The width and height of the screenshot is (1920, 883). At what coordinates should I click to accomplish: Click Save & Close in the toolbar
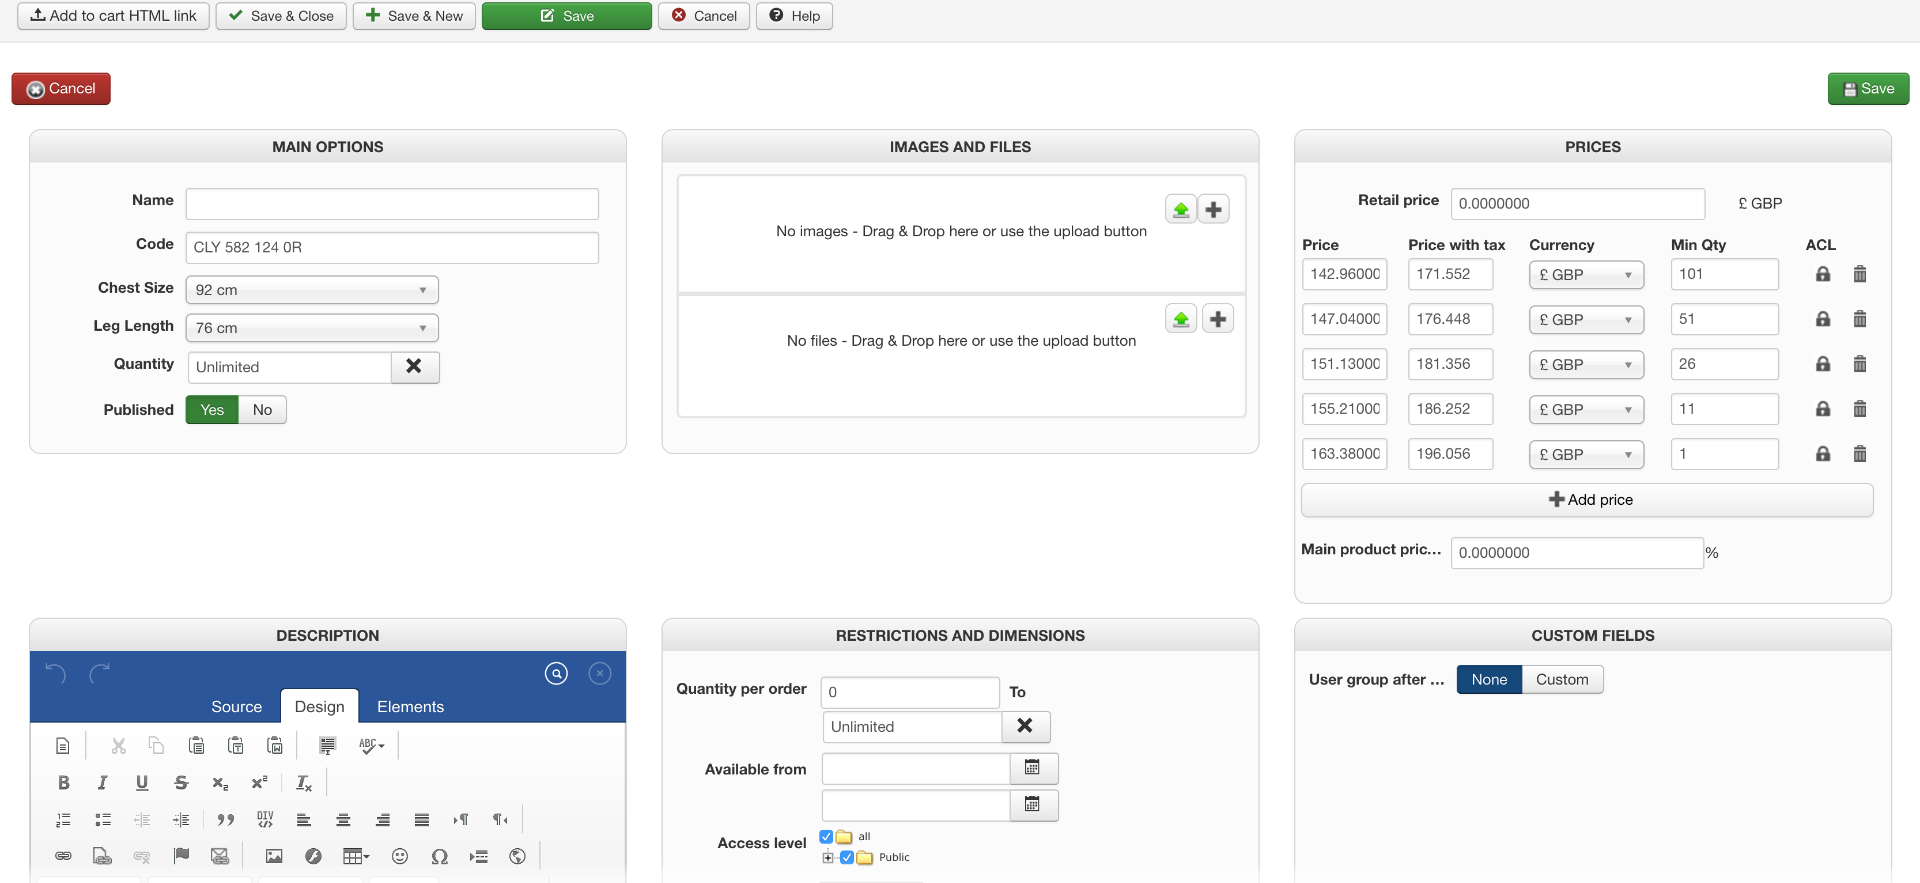[x=281, y=16]
